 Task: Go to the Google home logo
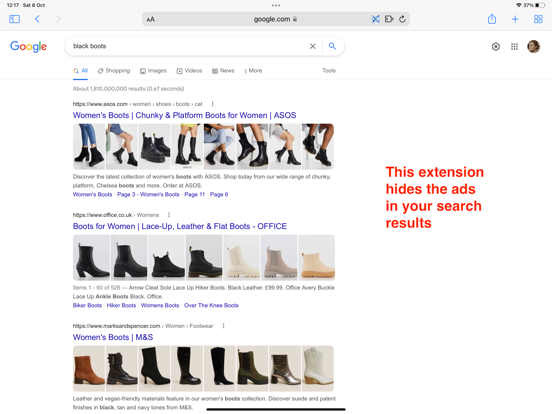(x=28, y=46)
